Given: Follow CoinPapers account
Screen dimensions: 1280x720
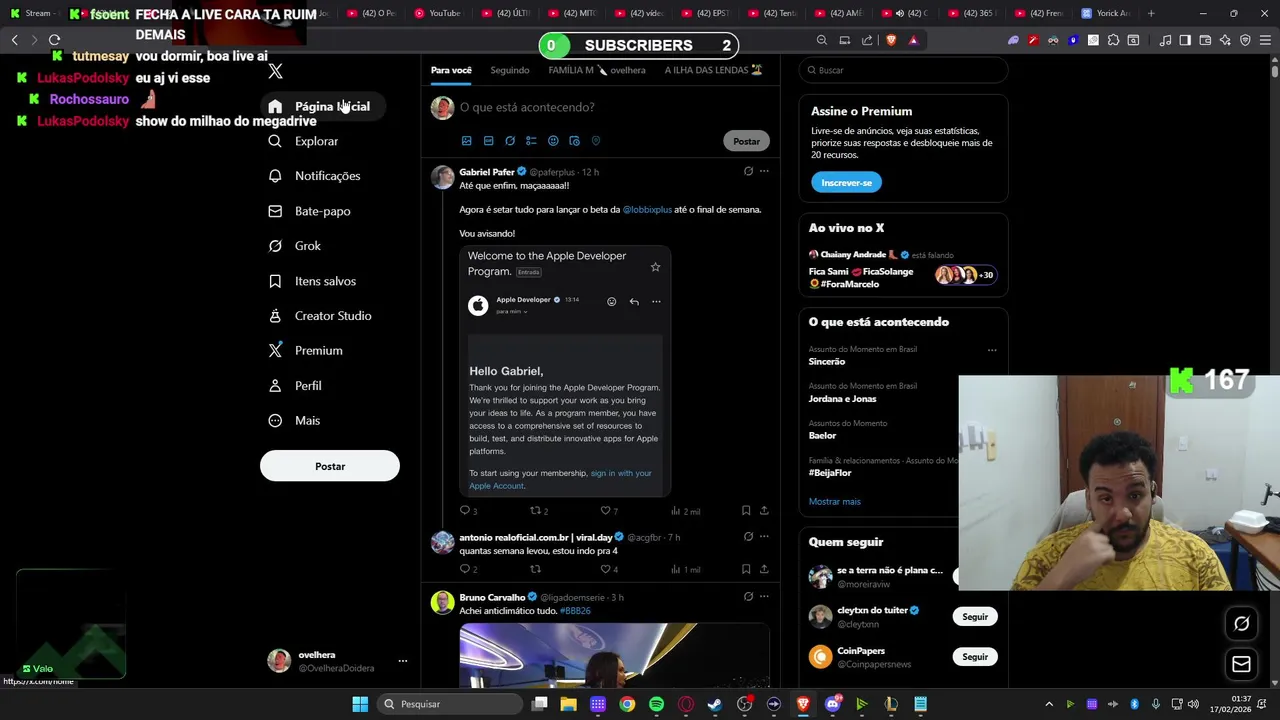Looking at the screenshot, I should (975, 657).
